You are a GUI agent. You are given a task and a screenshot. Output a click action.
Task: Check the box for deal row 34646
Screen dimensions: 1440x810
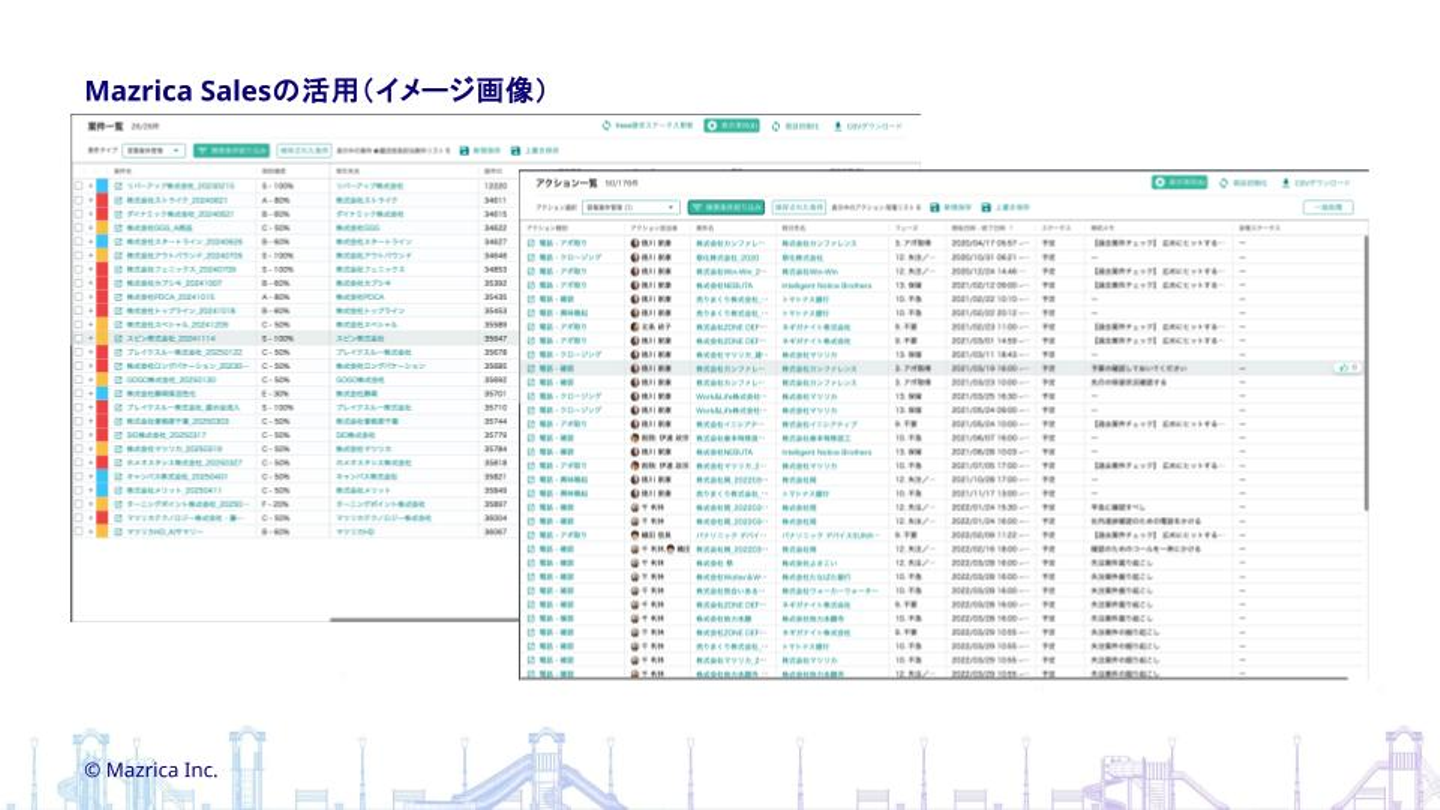click(x=78, y=255)
